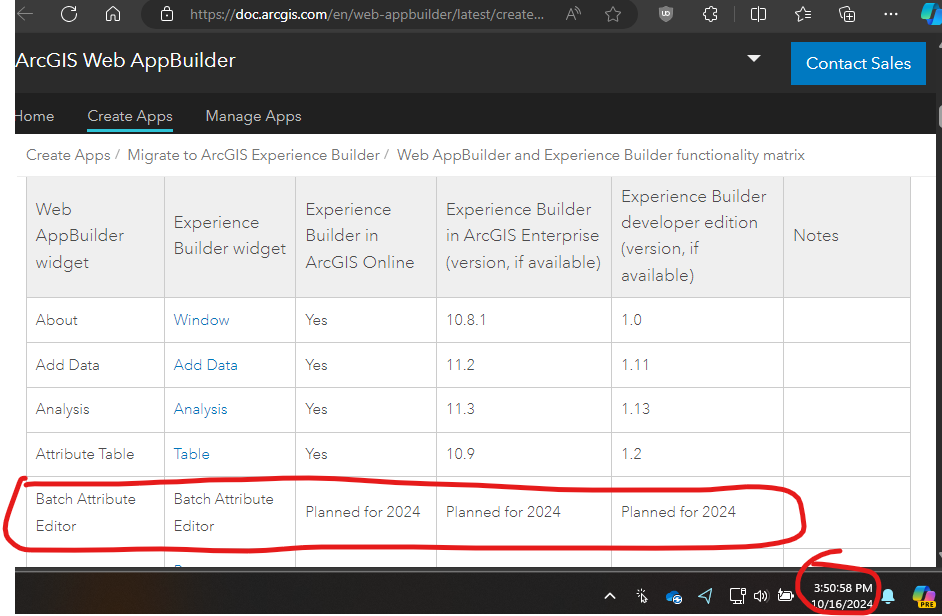Select the Home menu item
942x616 pixels.
coord(33,116)
